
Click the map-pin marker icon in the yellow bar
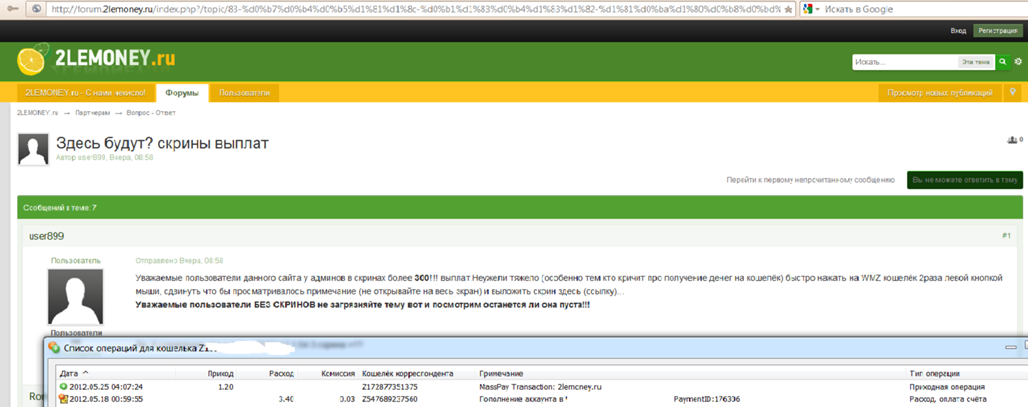[x=1013, y=92]
